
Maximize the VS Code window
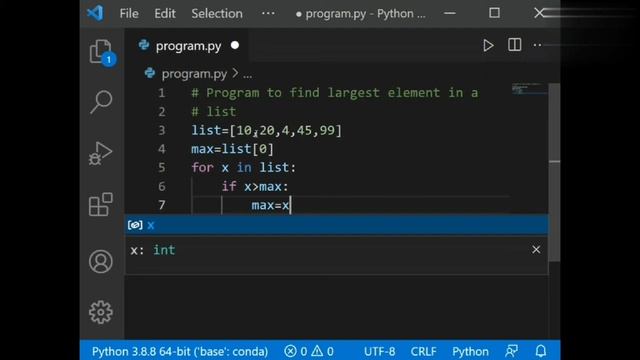[494, 13]
